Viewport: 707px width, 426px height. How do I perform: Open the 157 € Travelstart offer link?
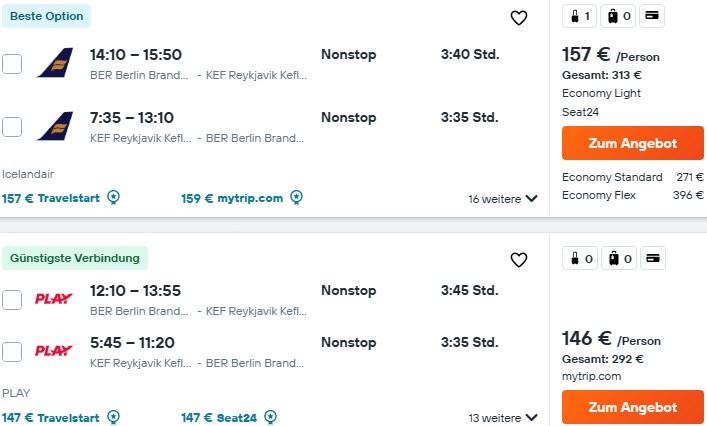point(51,198)
